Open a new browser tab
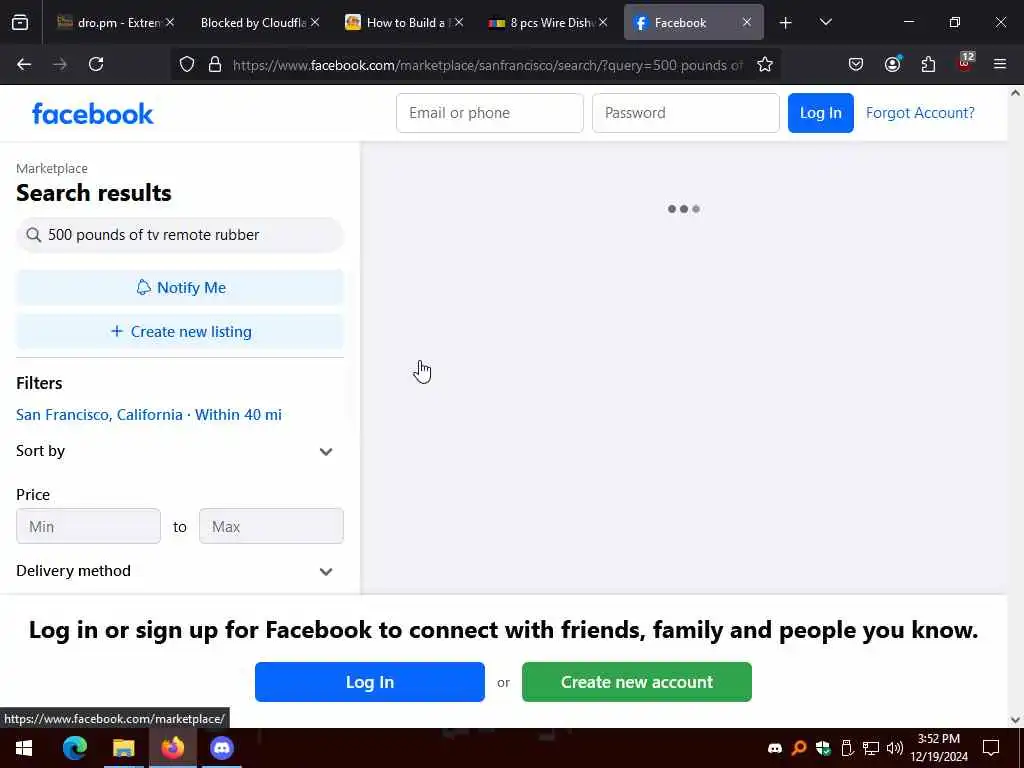1024x768 pixels. [786, 23]
